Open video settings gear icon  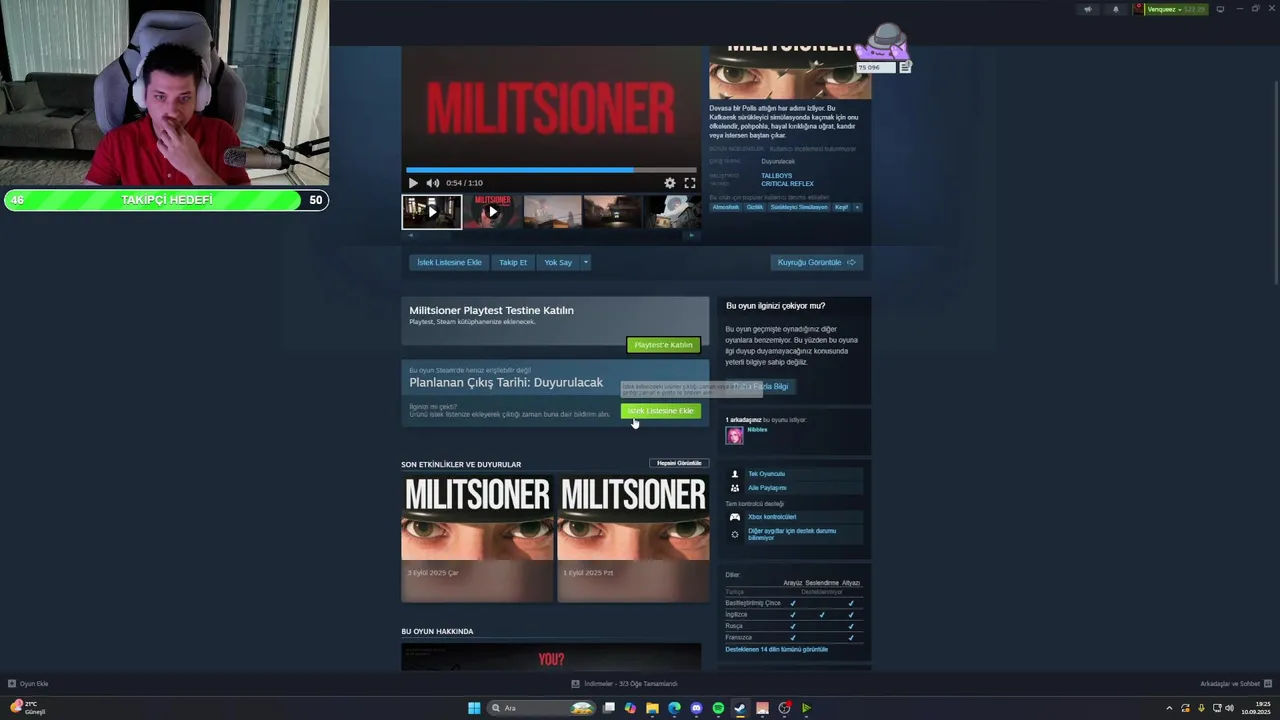pyautogui.click(x=670, y=183)
